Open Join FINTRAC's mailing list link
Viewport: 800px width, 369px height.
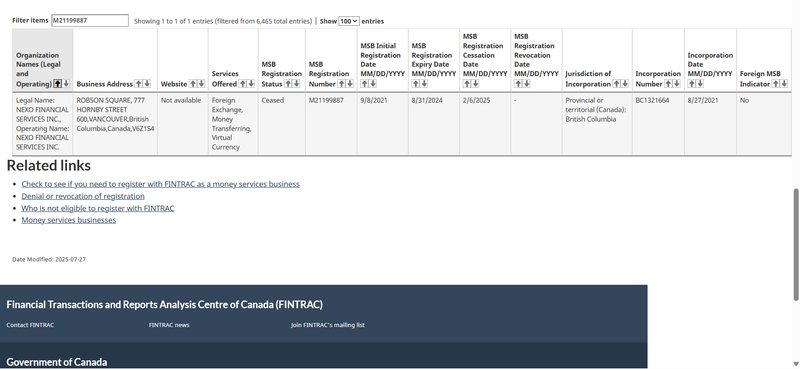[328, 325]
